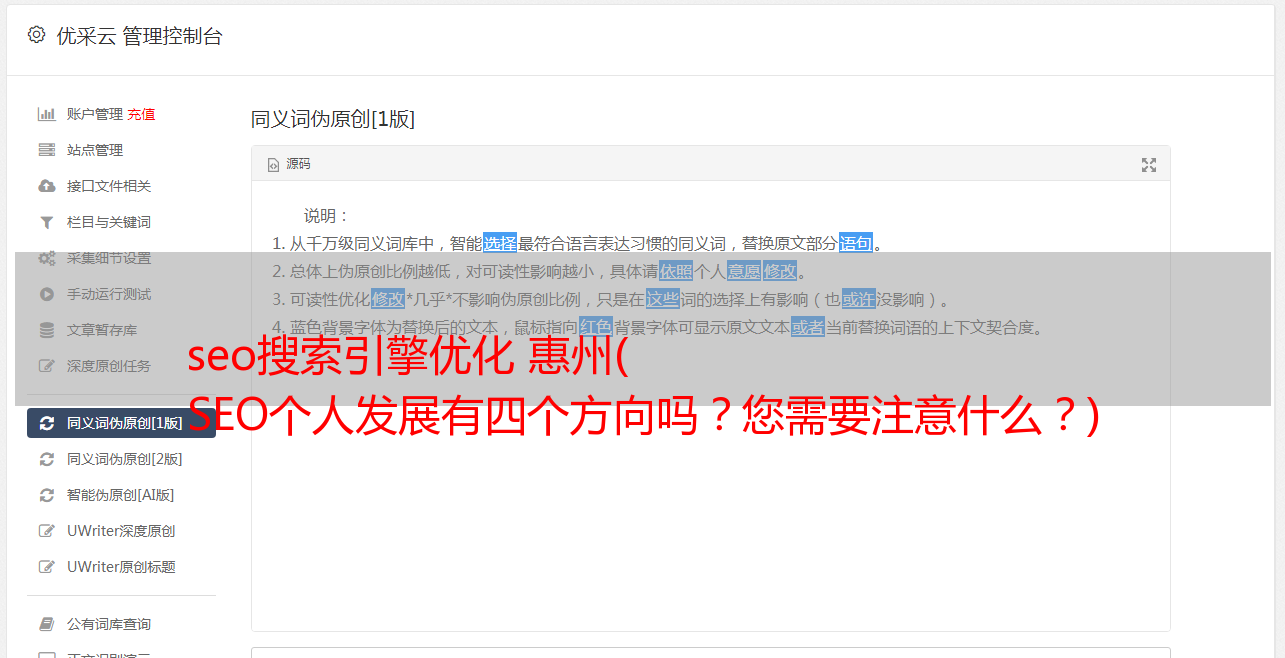Click the 文章暂存库 database icon
The width and height of the screenshot is (1285, 658).
[46, 330]
